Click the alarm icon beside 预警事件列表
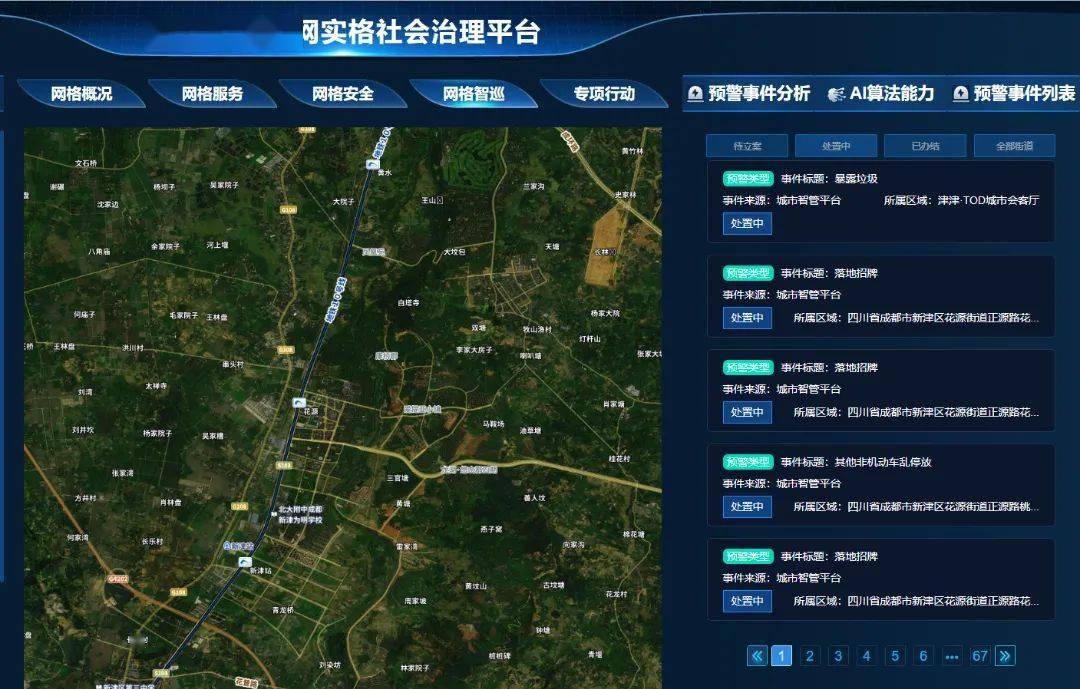The width and height of the screenshot is (1080, 689). coord(961,94)
